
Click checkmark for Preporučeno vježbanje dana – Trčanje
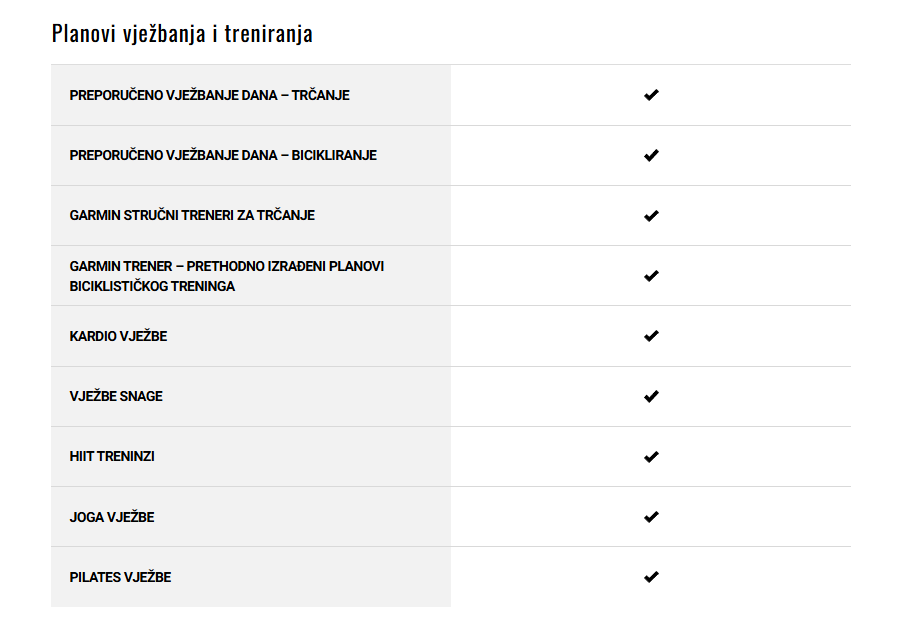651,95
